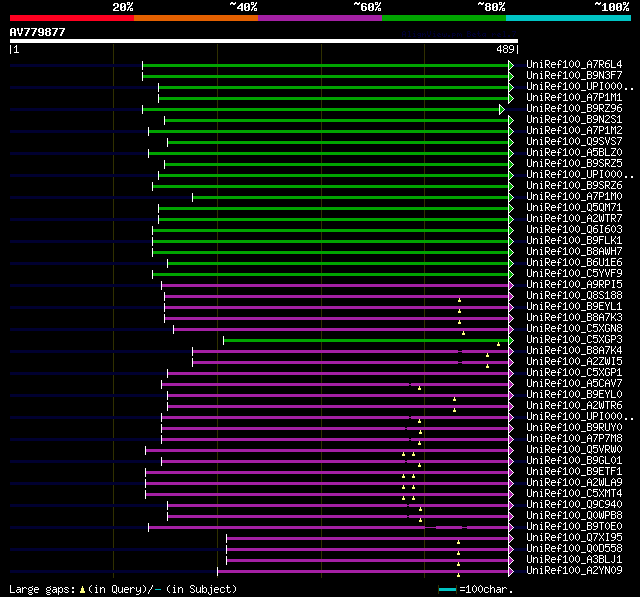
Task: Click the green ~80% legend color segment
Action: pos(444,18)
